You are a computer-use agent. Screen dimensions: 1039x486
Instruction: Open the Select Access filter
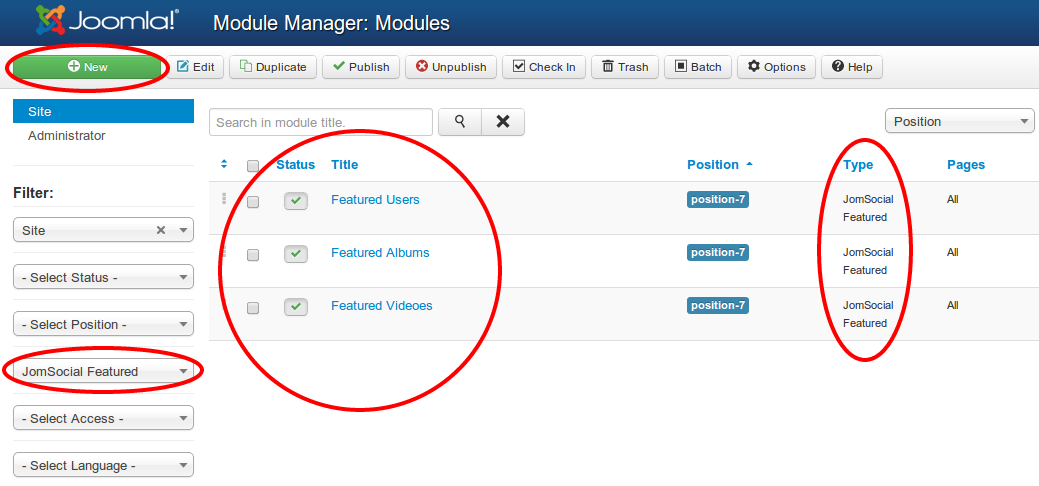(x=103, y=418)
